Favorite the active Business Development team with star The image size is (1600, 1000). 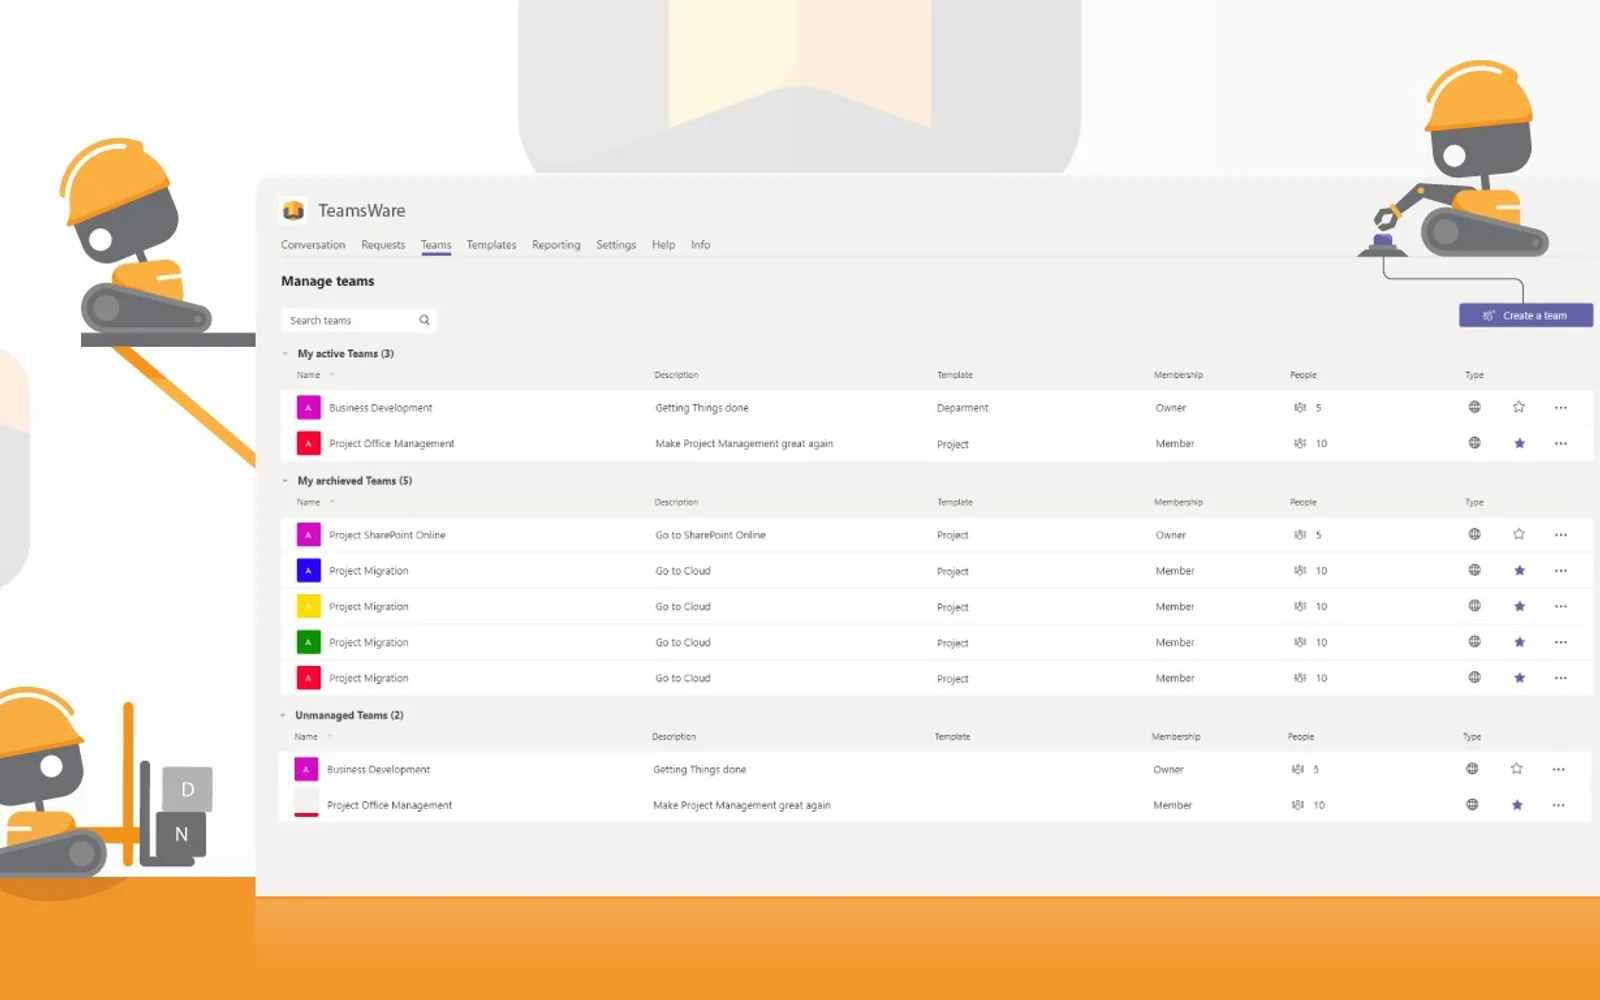click(1519, 407)
